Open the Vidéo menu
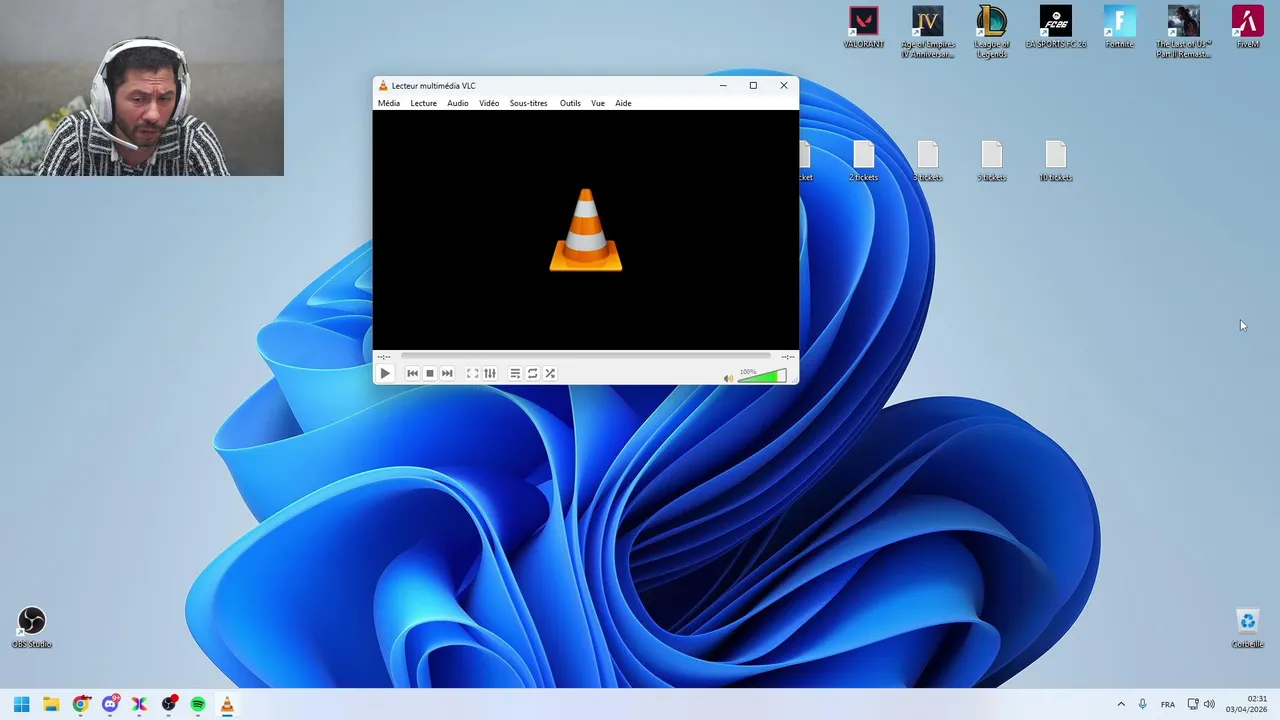Viewport: 1280px width, 720px height. (489, 103)
